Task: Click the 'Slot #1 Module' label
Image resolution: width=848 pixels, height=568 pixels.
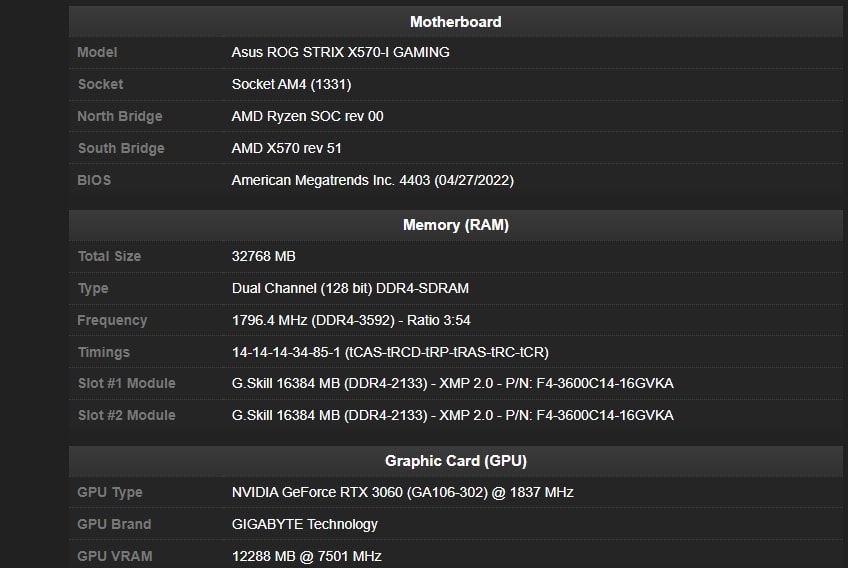Action: [x=127, y=384]
